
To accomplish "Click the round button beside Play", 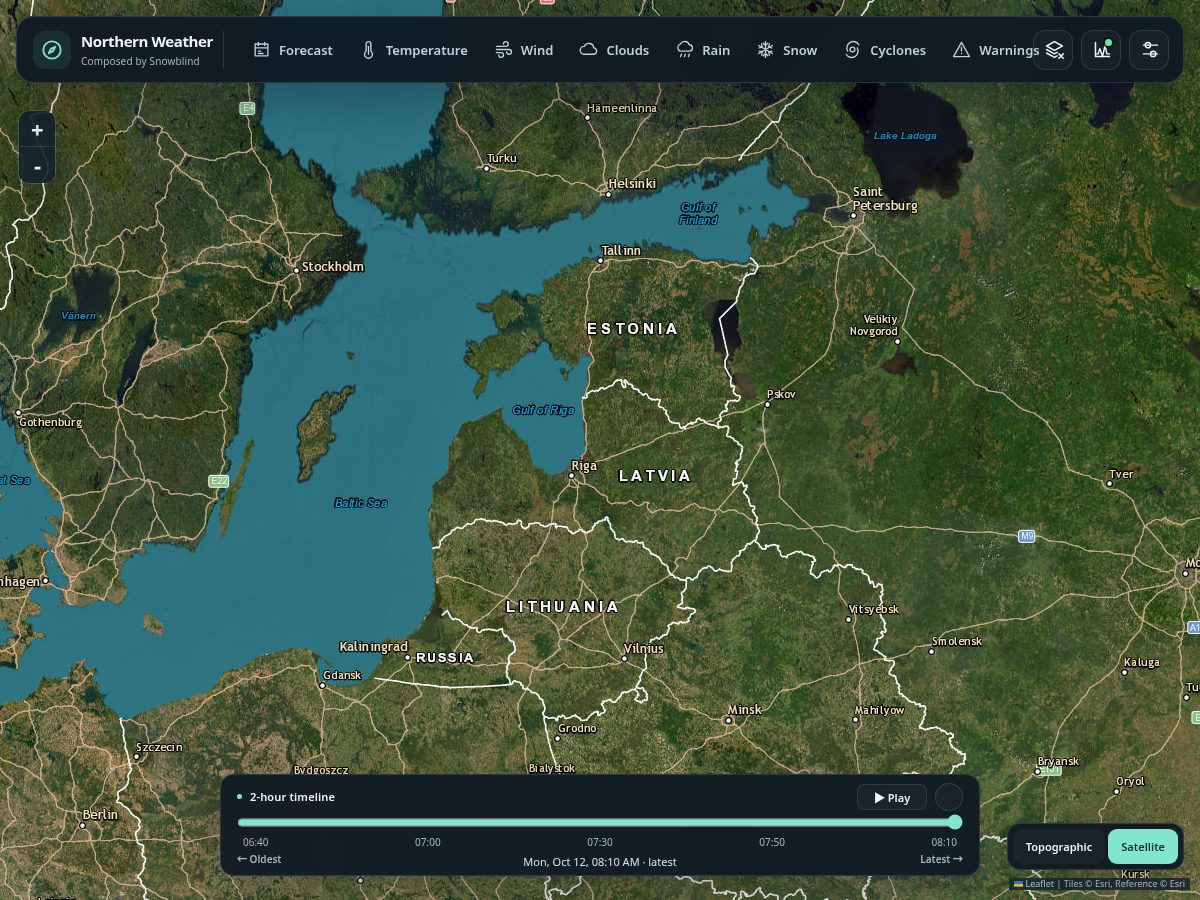I will [x=949, y=797].
